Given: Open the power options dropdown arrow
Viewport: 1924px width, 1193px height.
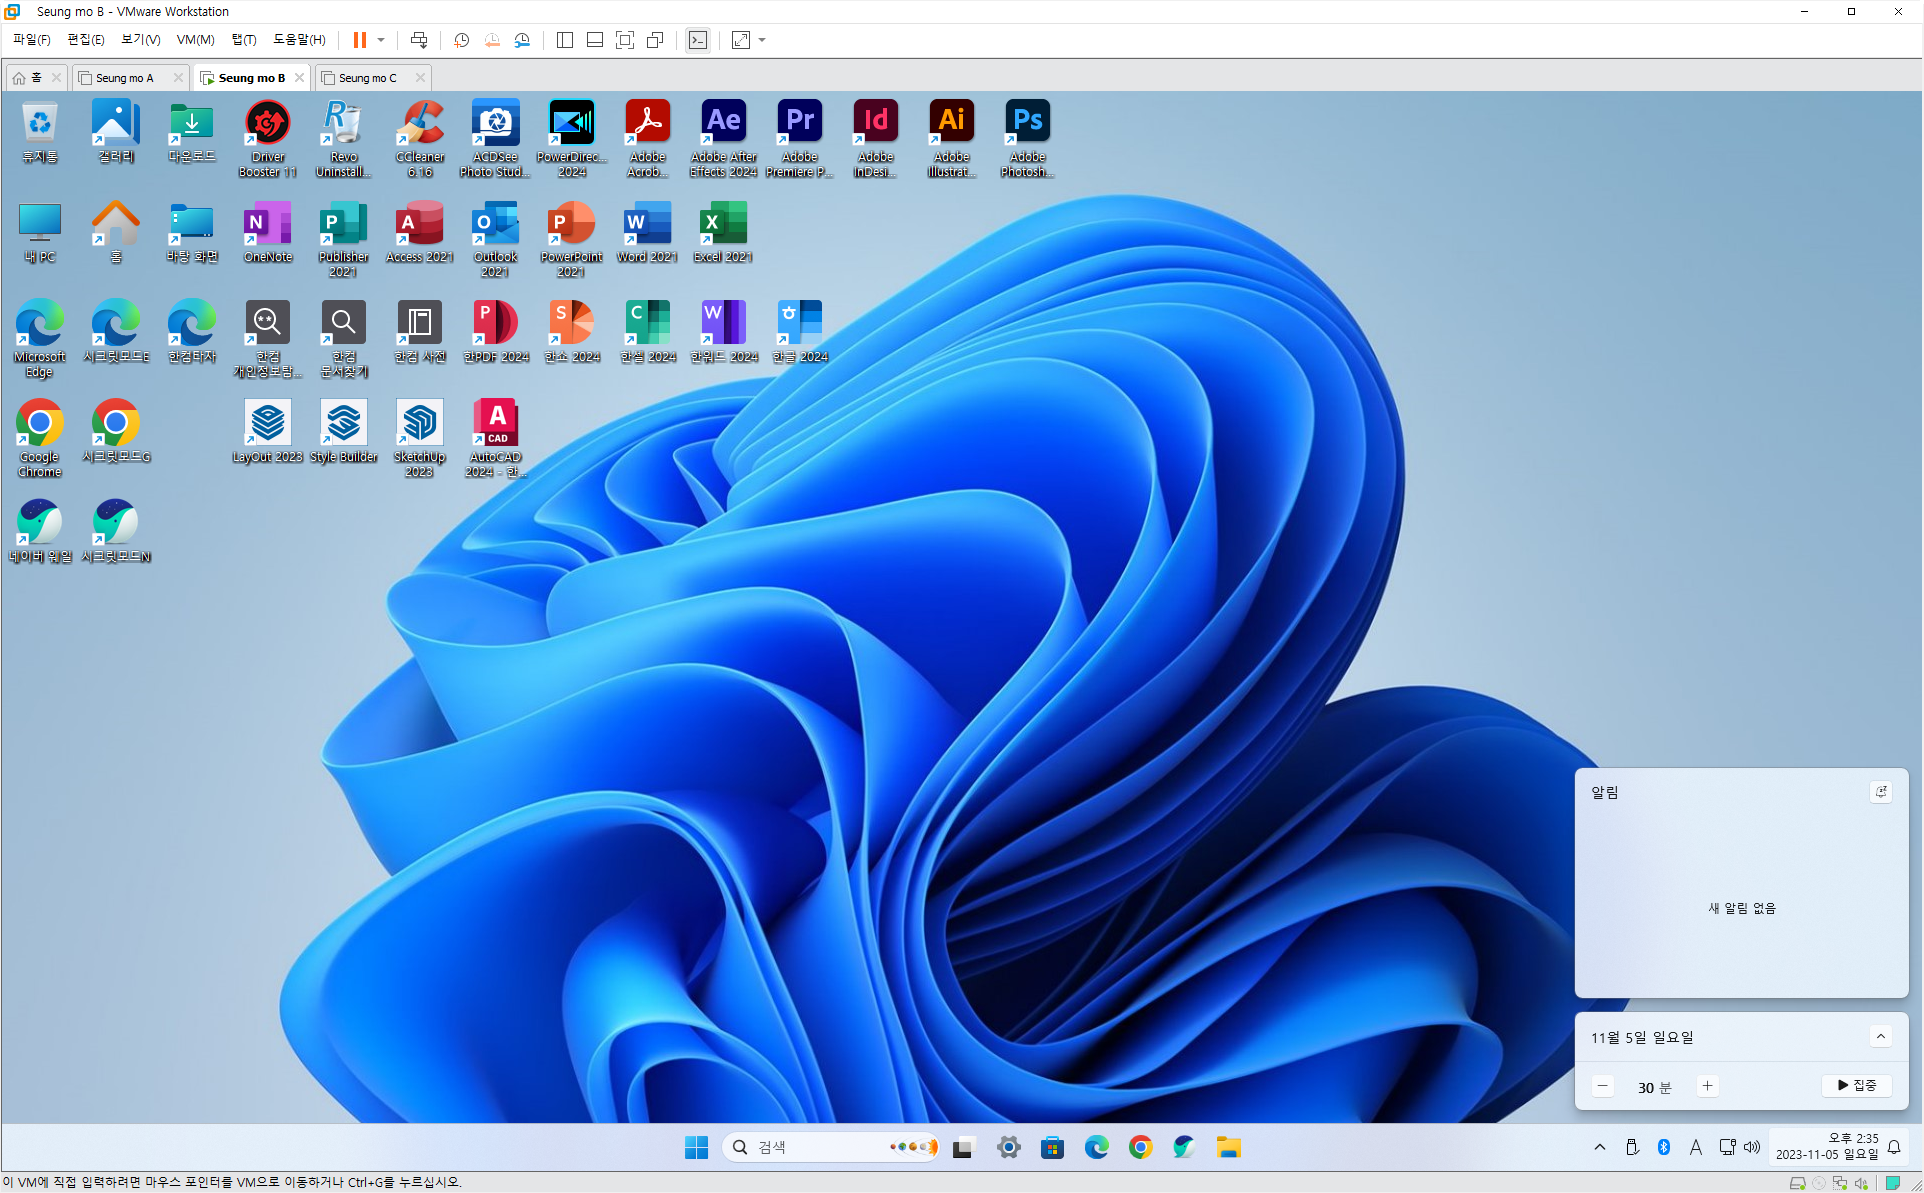Looking at the screenshot, I should click(x=381, y=40).
